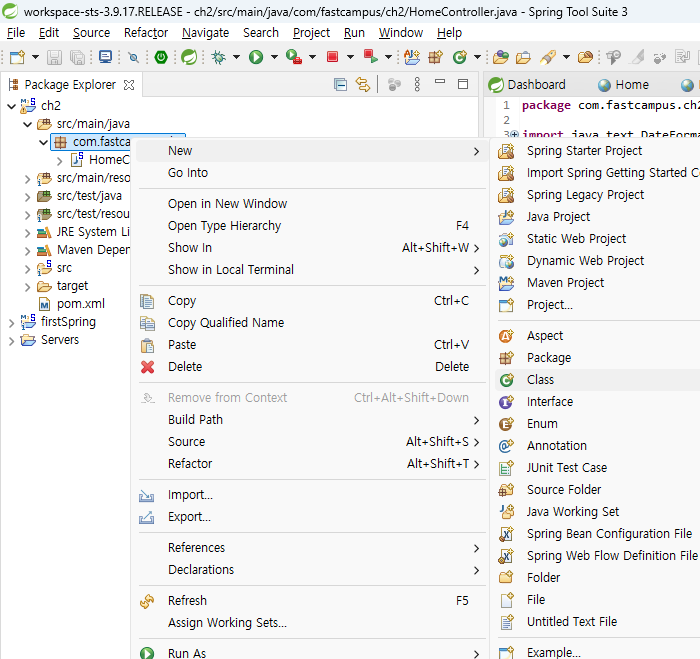Screen dimensions: 700x659
Task: Toggle Link with Editor in Package Explorer
Action: pyautogui.click(x=362, y=84)
